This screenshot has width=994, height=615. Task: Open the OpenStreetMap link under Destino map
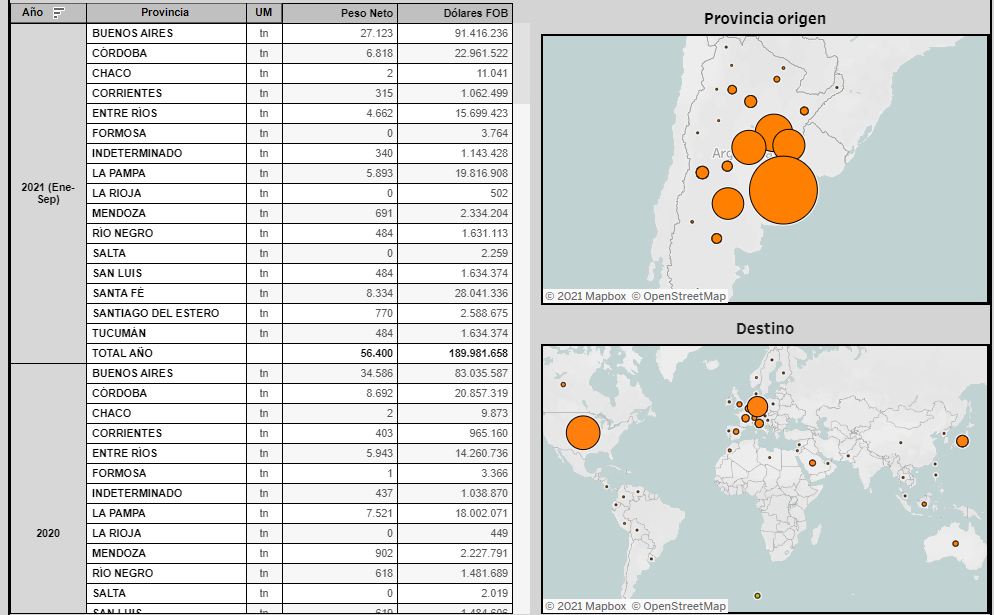(x=678, y=606)
